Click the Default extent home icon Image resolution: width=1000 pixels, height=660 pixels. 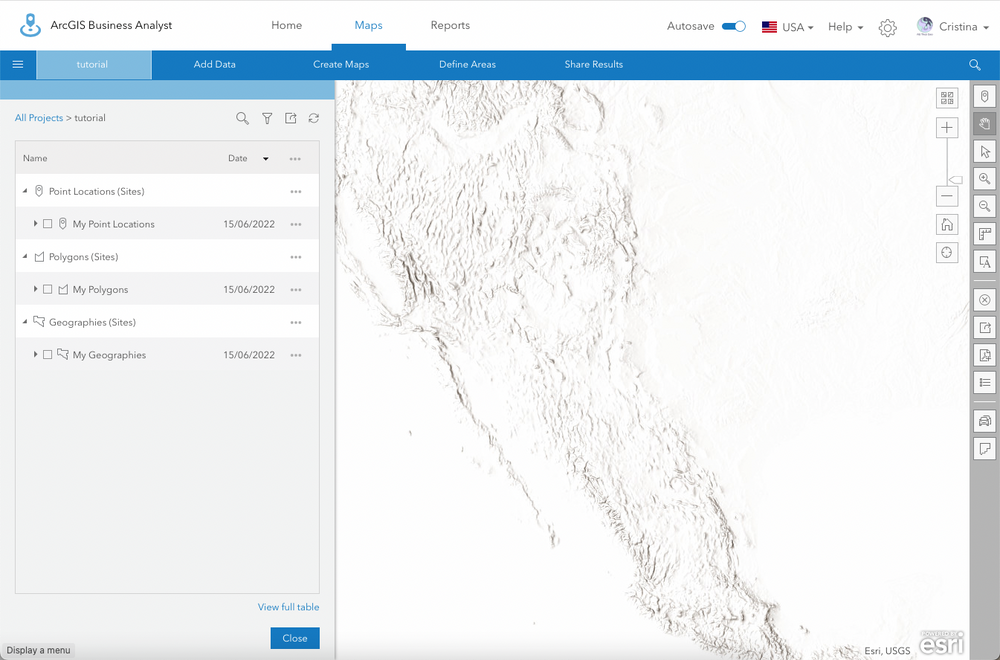pos(947,224)
